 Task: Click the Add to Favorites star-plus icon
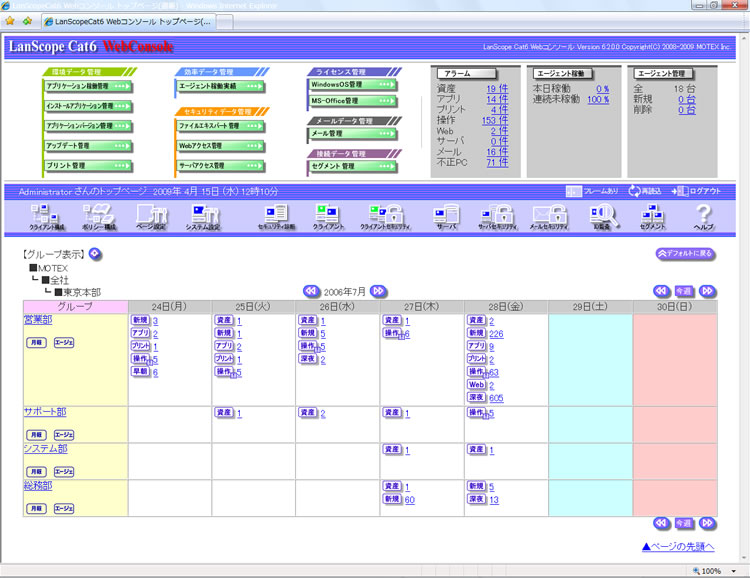tap(27, 21)
